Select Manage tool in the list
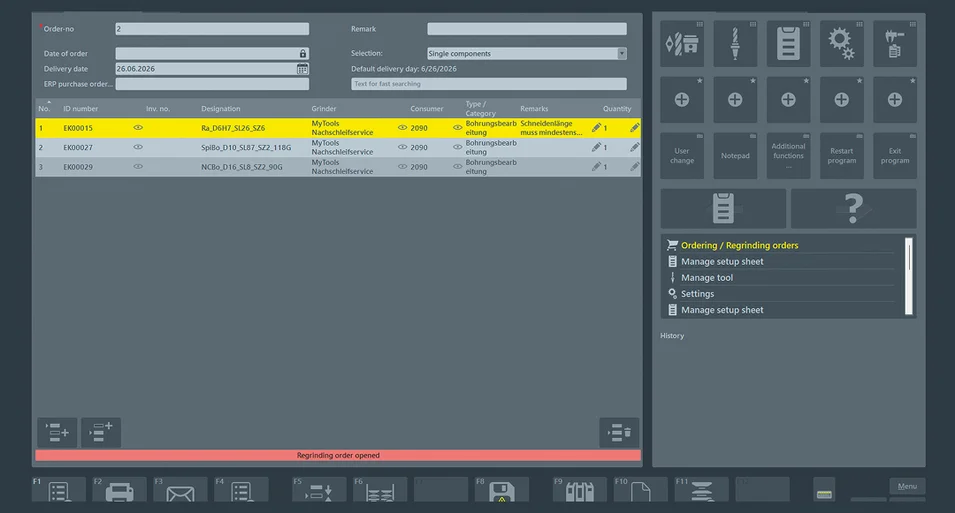The height and width of the screenshot is (513, 955). click(707, 277)
